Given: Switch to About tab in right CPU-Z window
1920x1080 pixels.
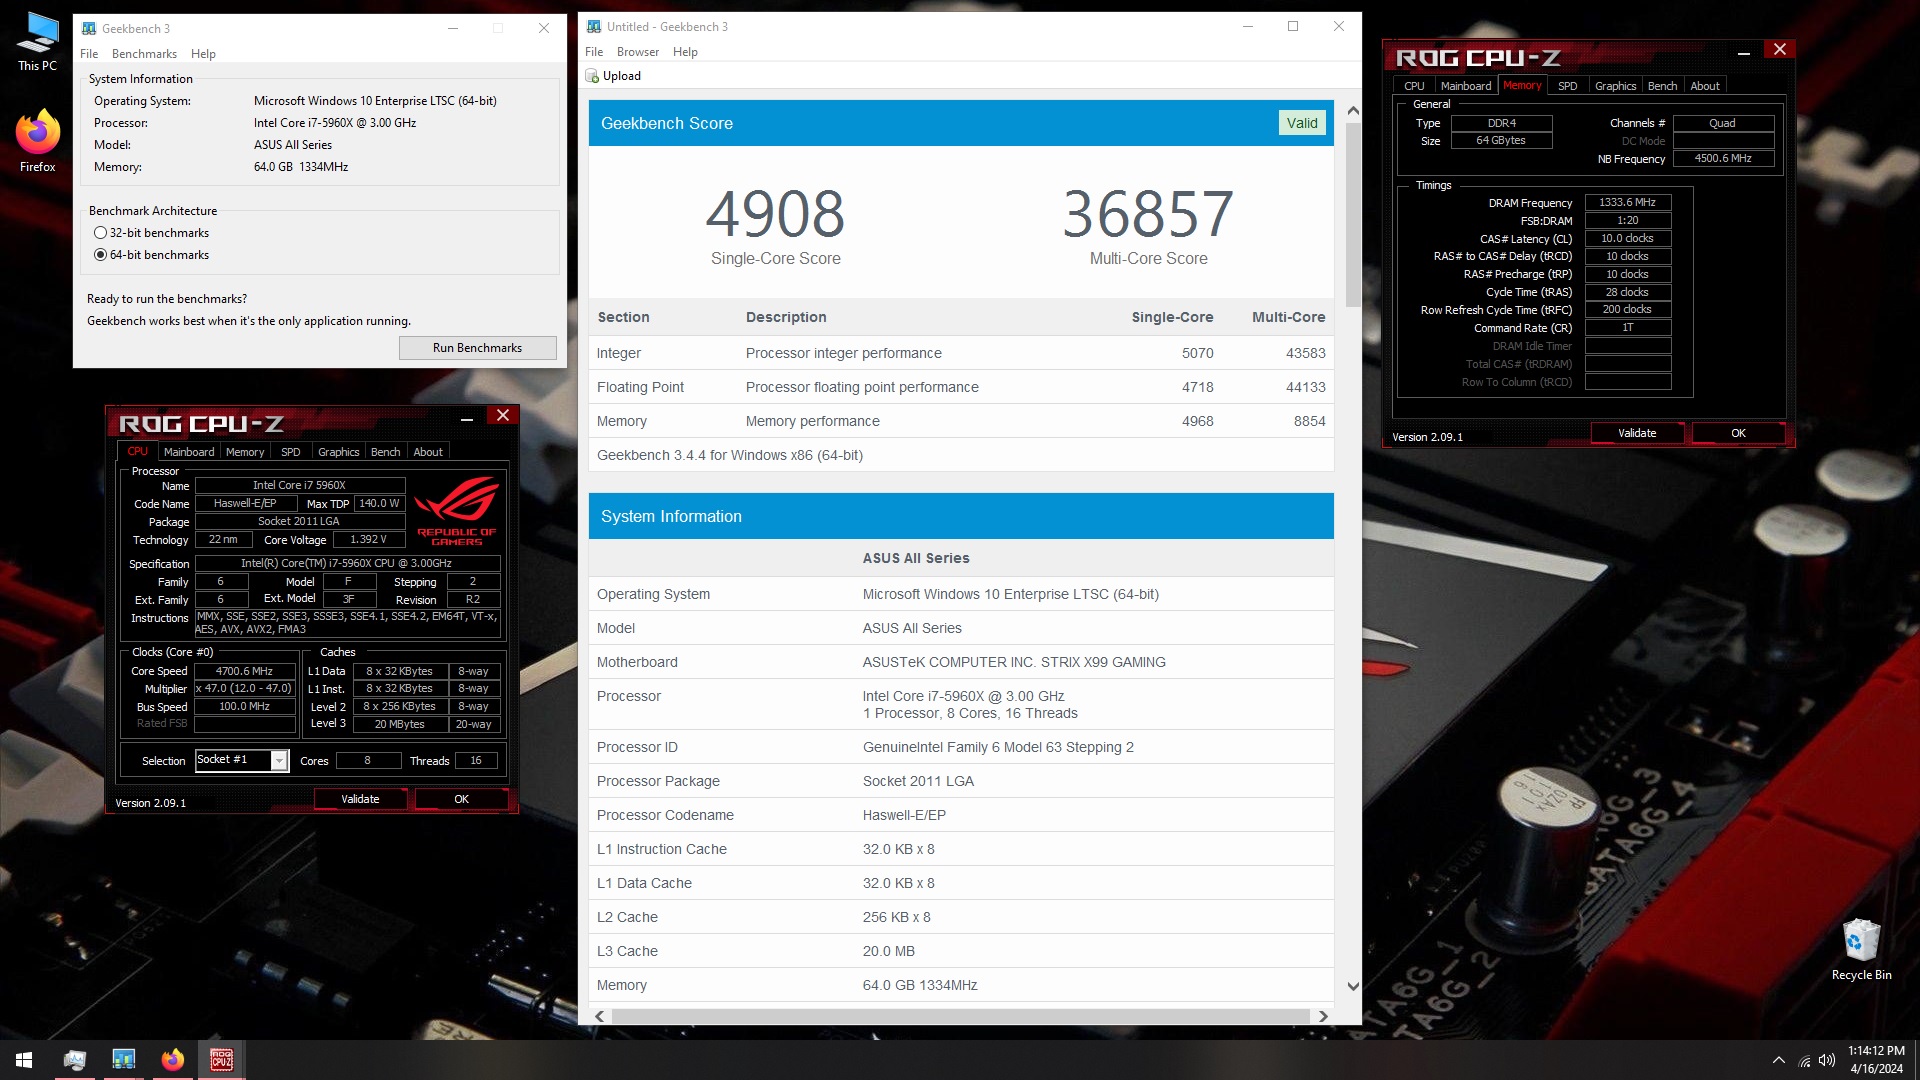Looking at the screenshot, I should point(1705,86).
